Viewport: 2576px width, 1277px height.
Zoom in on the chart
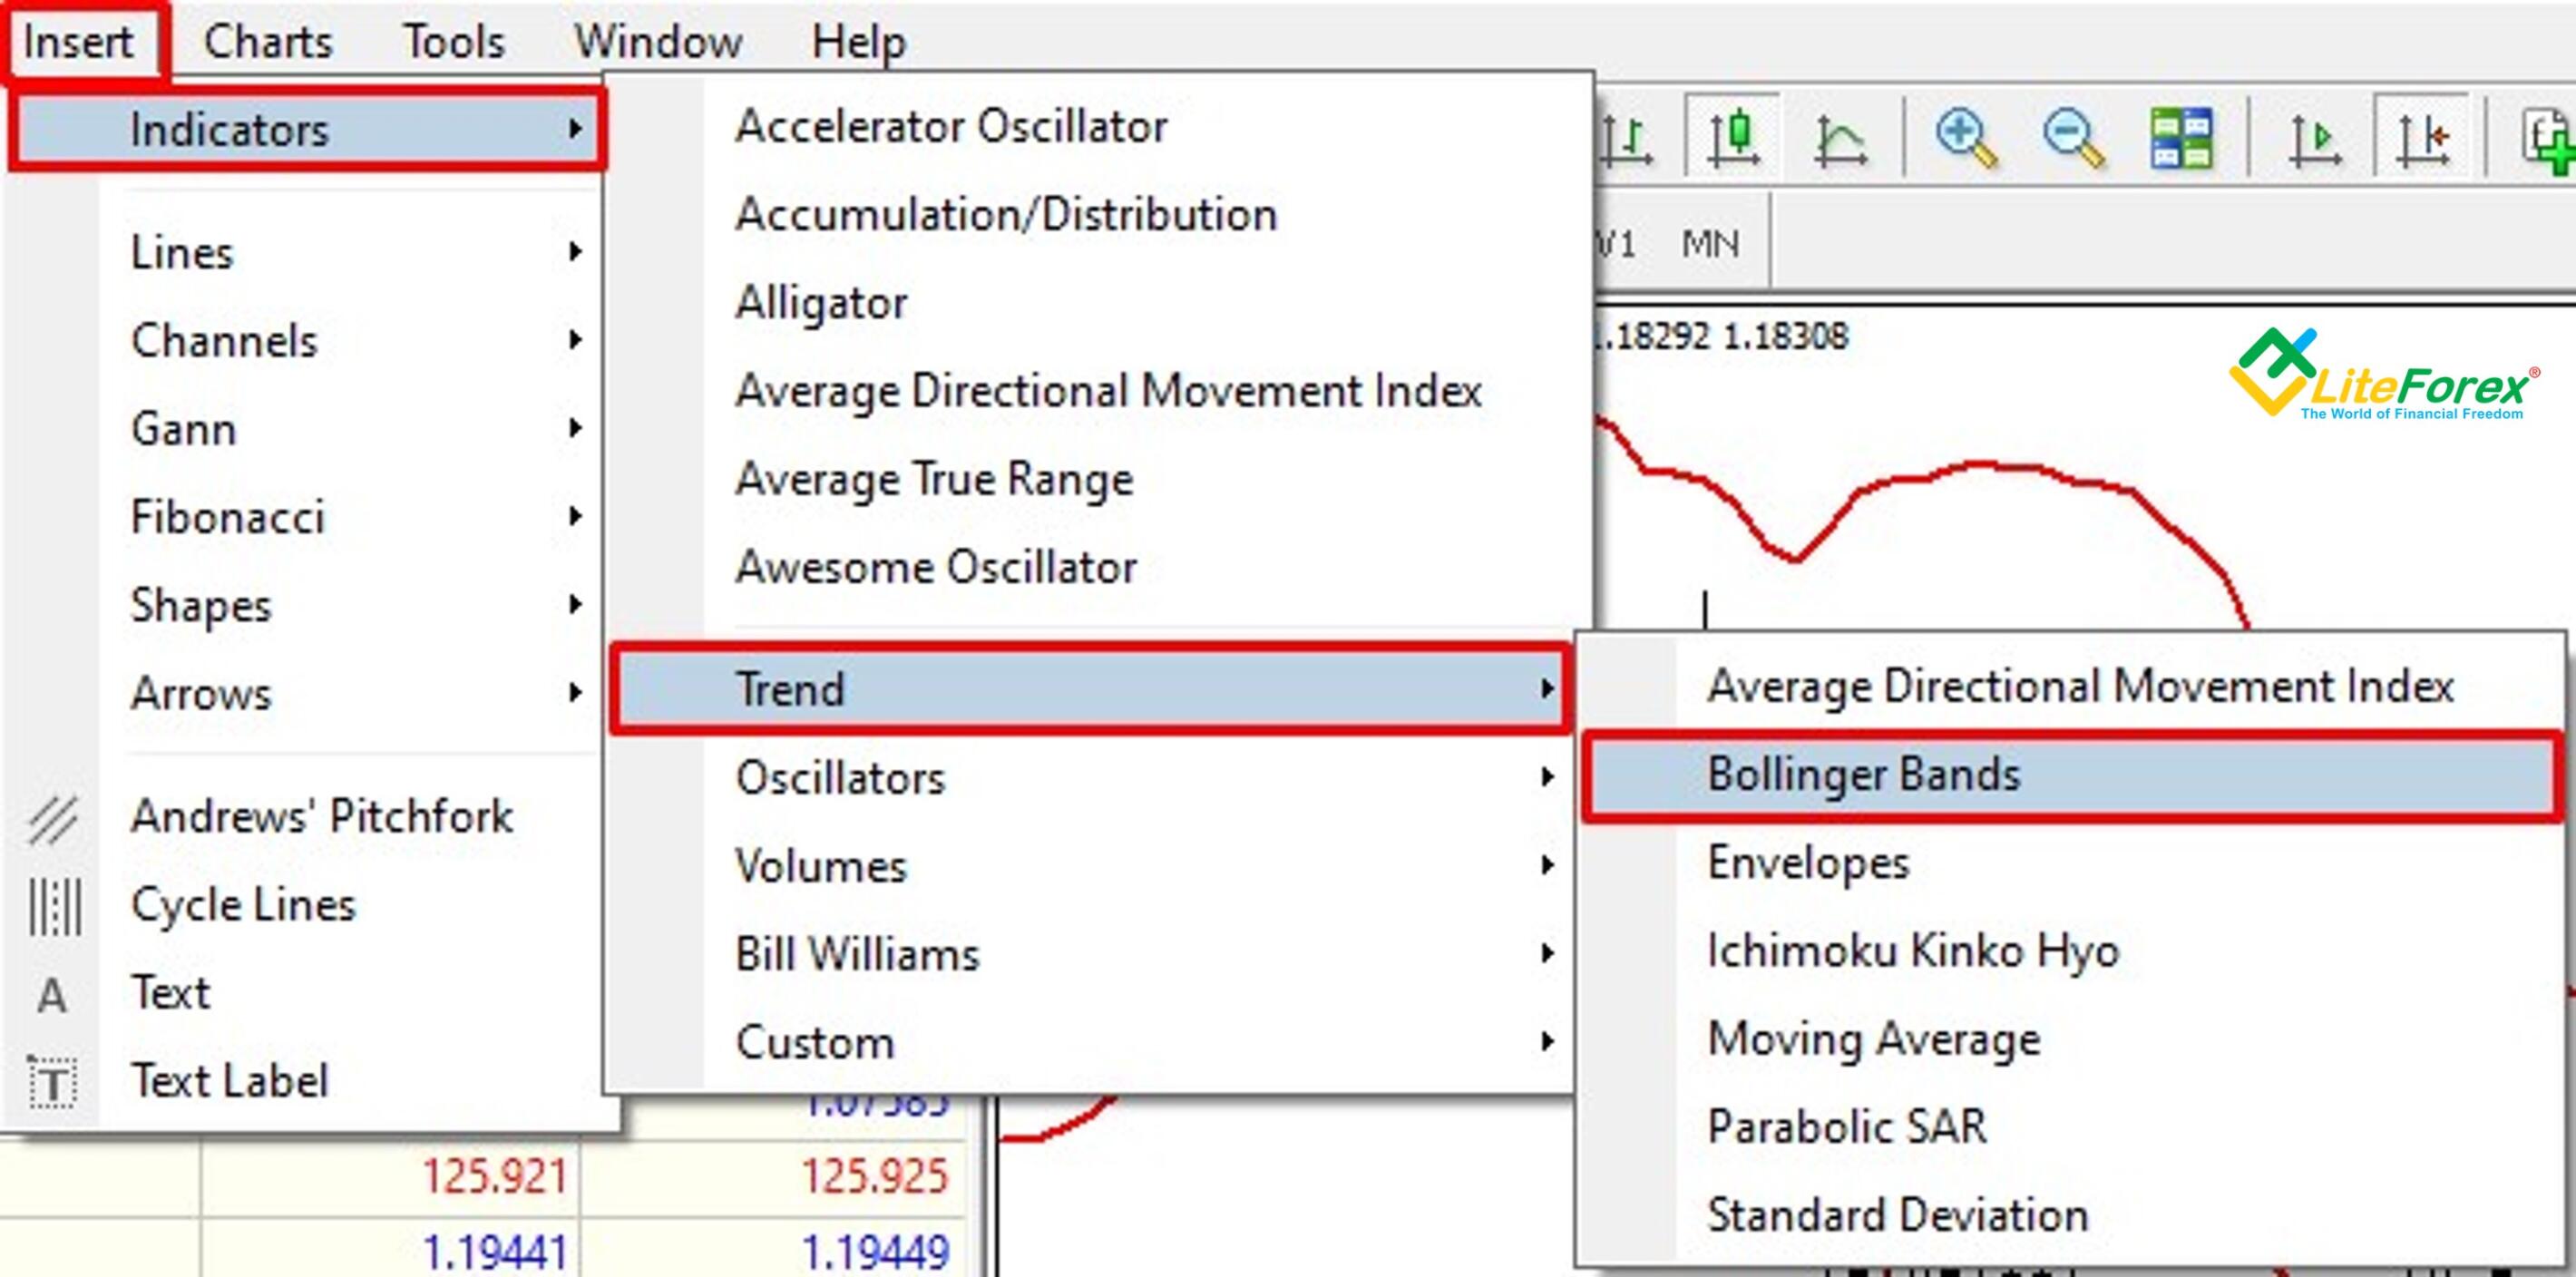click(x=1963, y=138)
